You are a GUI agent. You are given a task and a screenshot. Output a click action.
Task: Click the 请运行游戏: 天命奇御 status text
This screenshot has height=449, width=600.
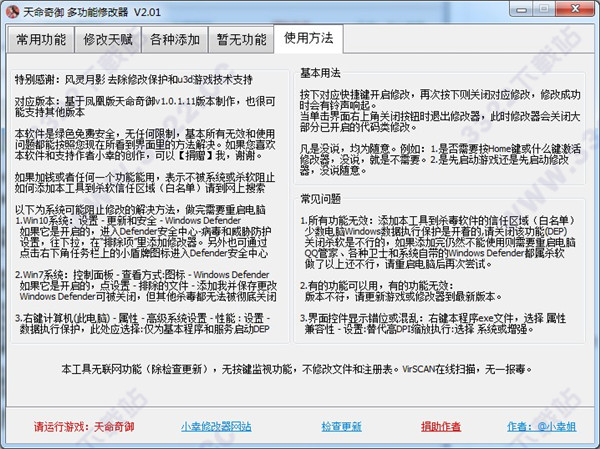pyautogui.click(x=84, y=426)
